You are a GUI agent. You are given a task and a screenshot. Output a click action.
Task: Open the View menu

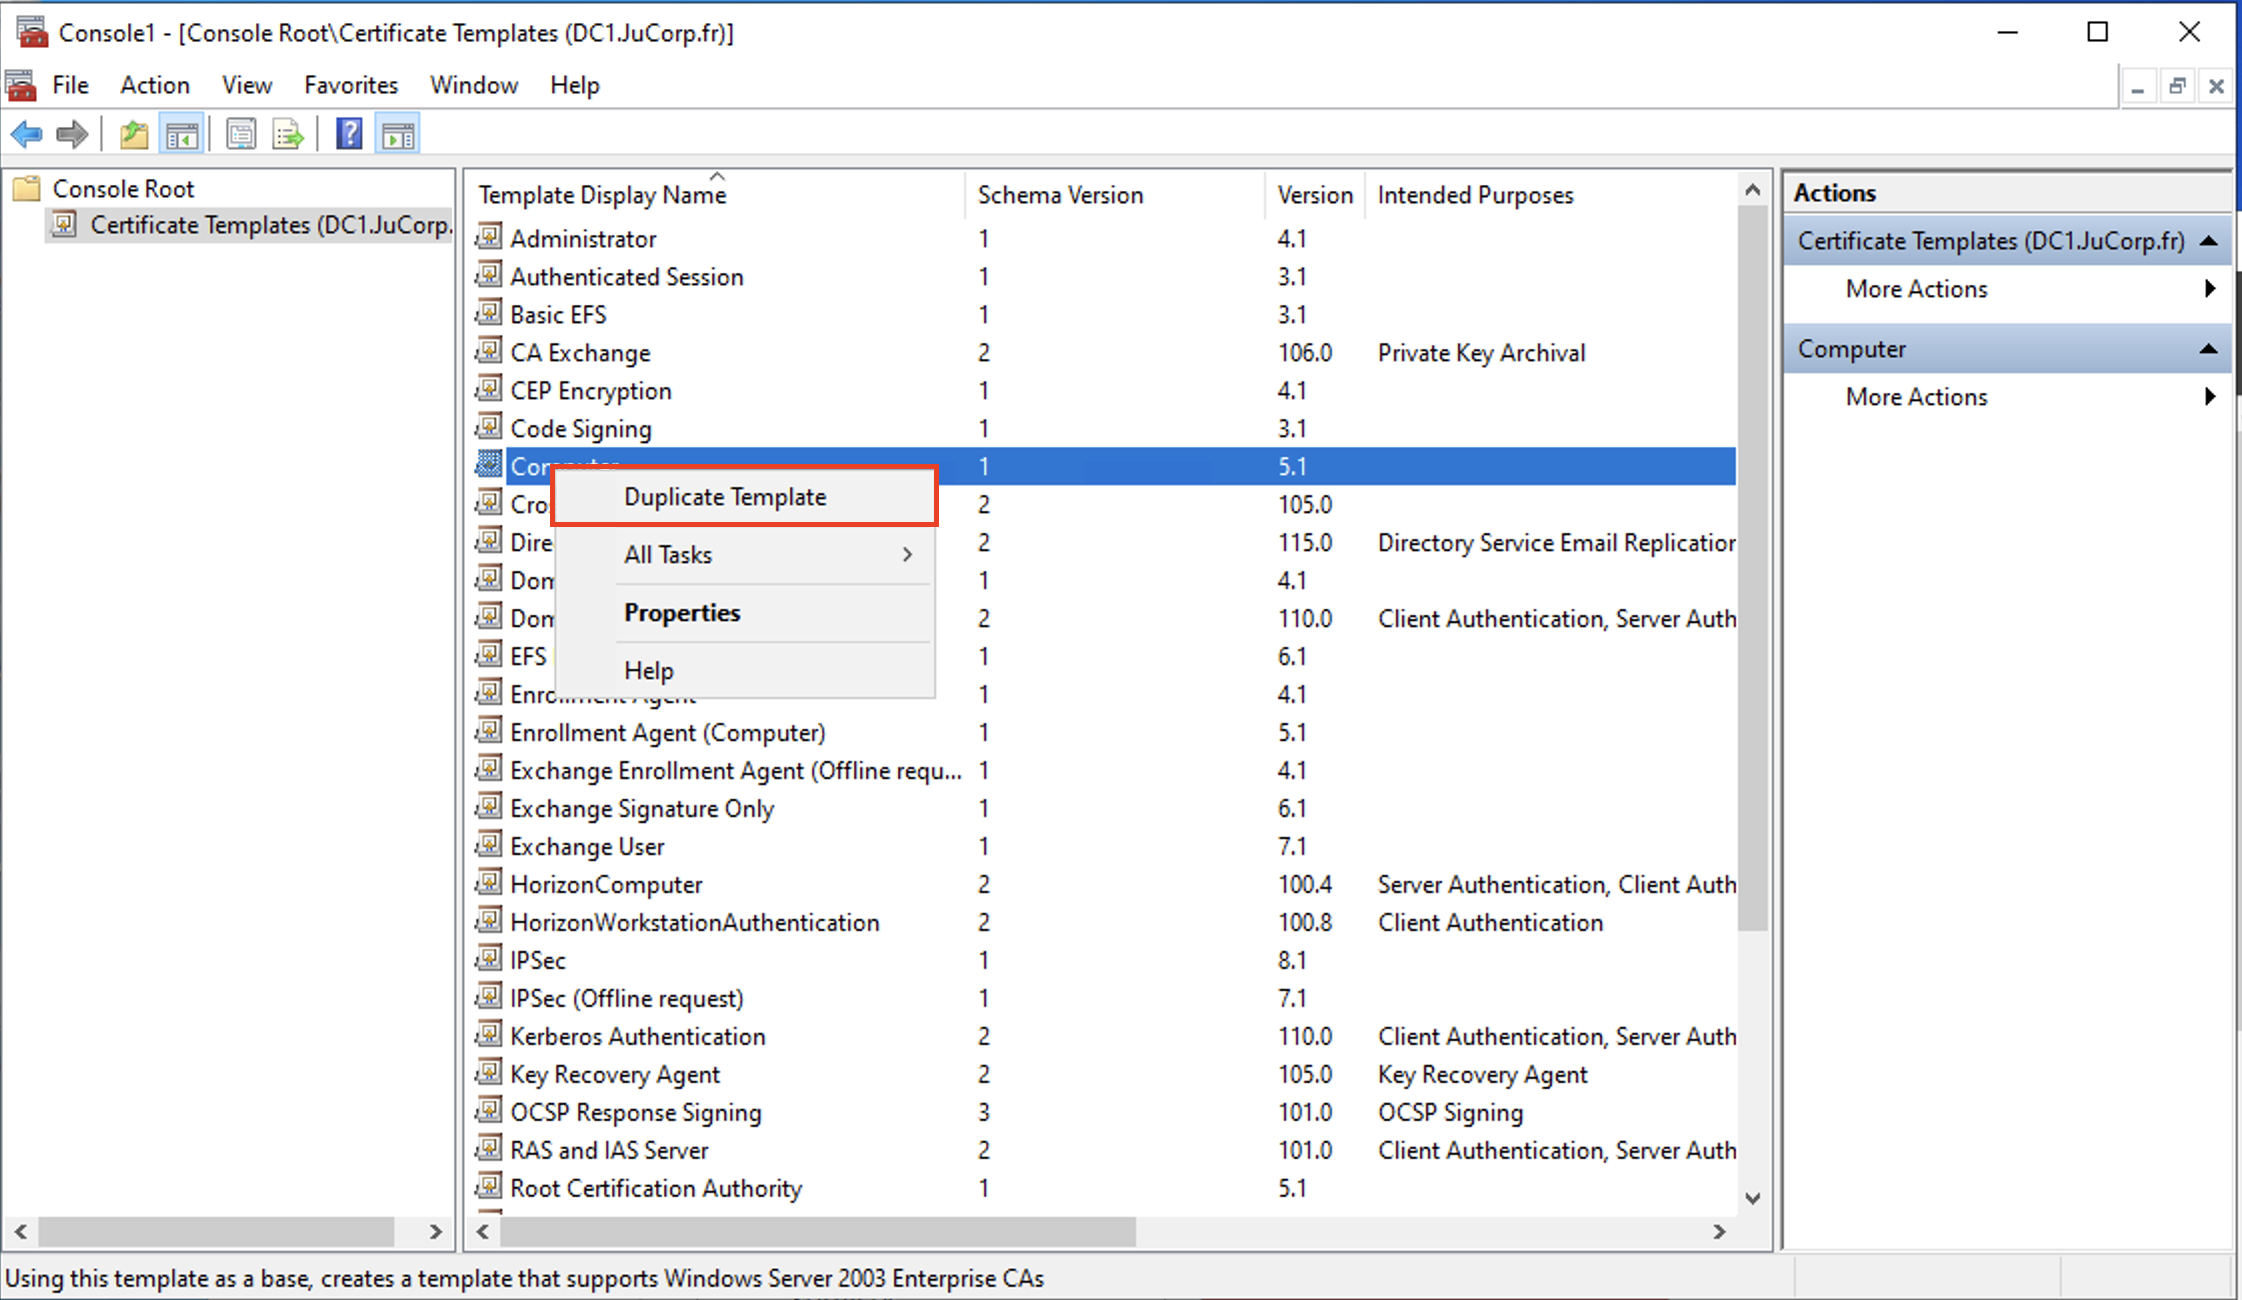247,85
